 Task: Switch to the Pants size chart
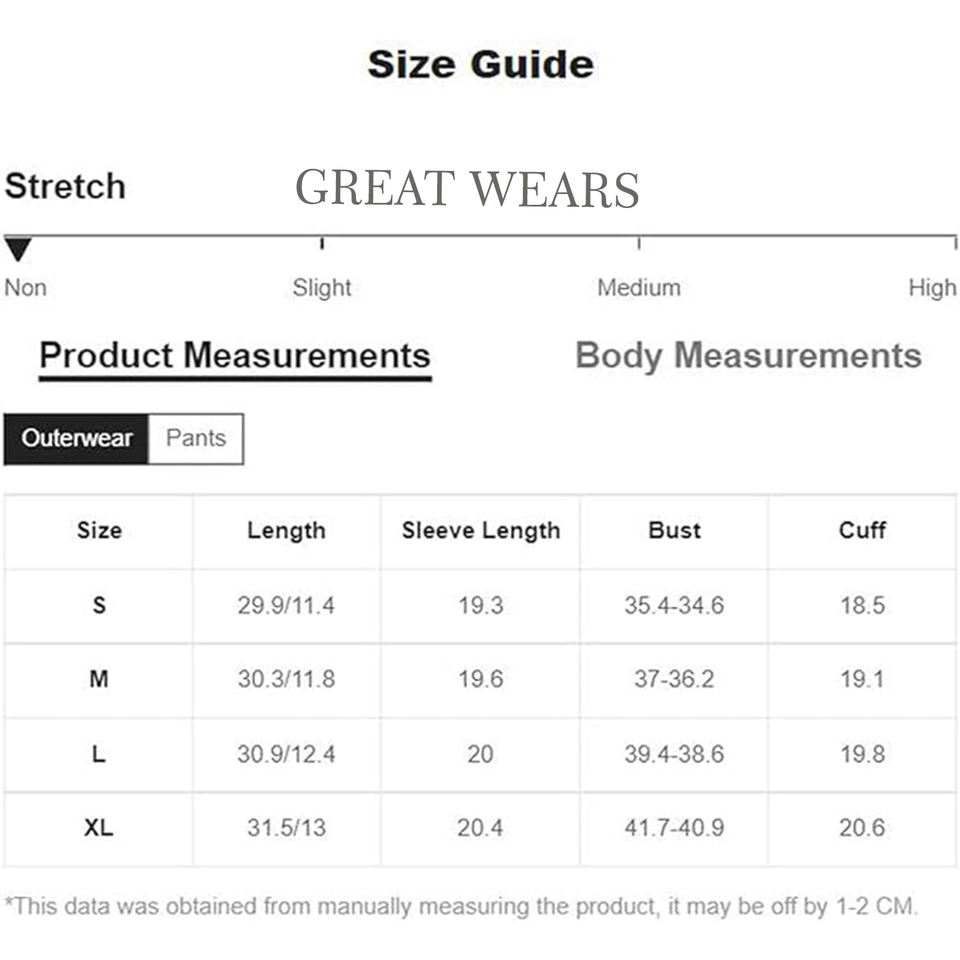point(196,438)
